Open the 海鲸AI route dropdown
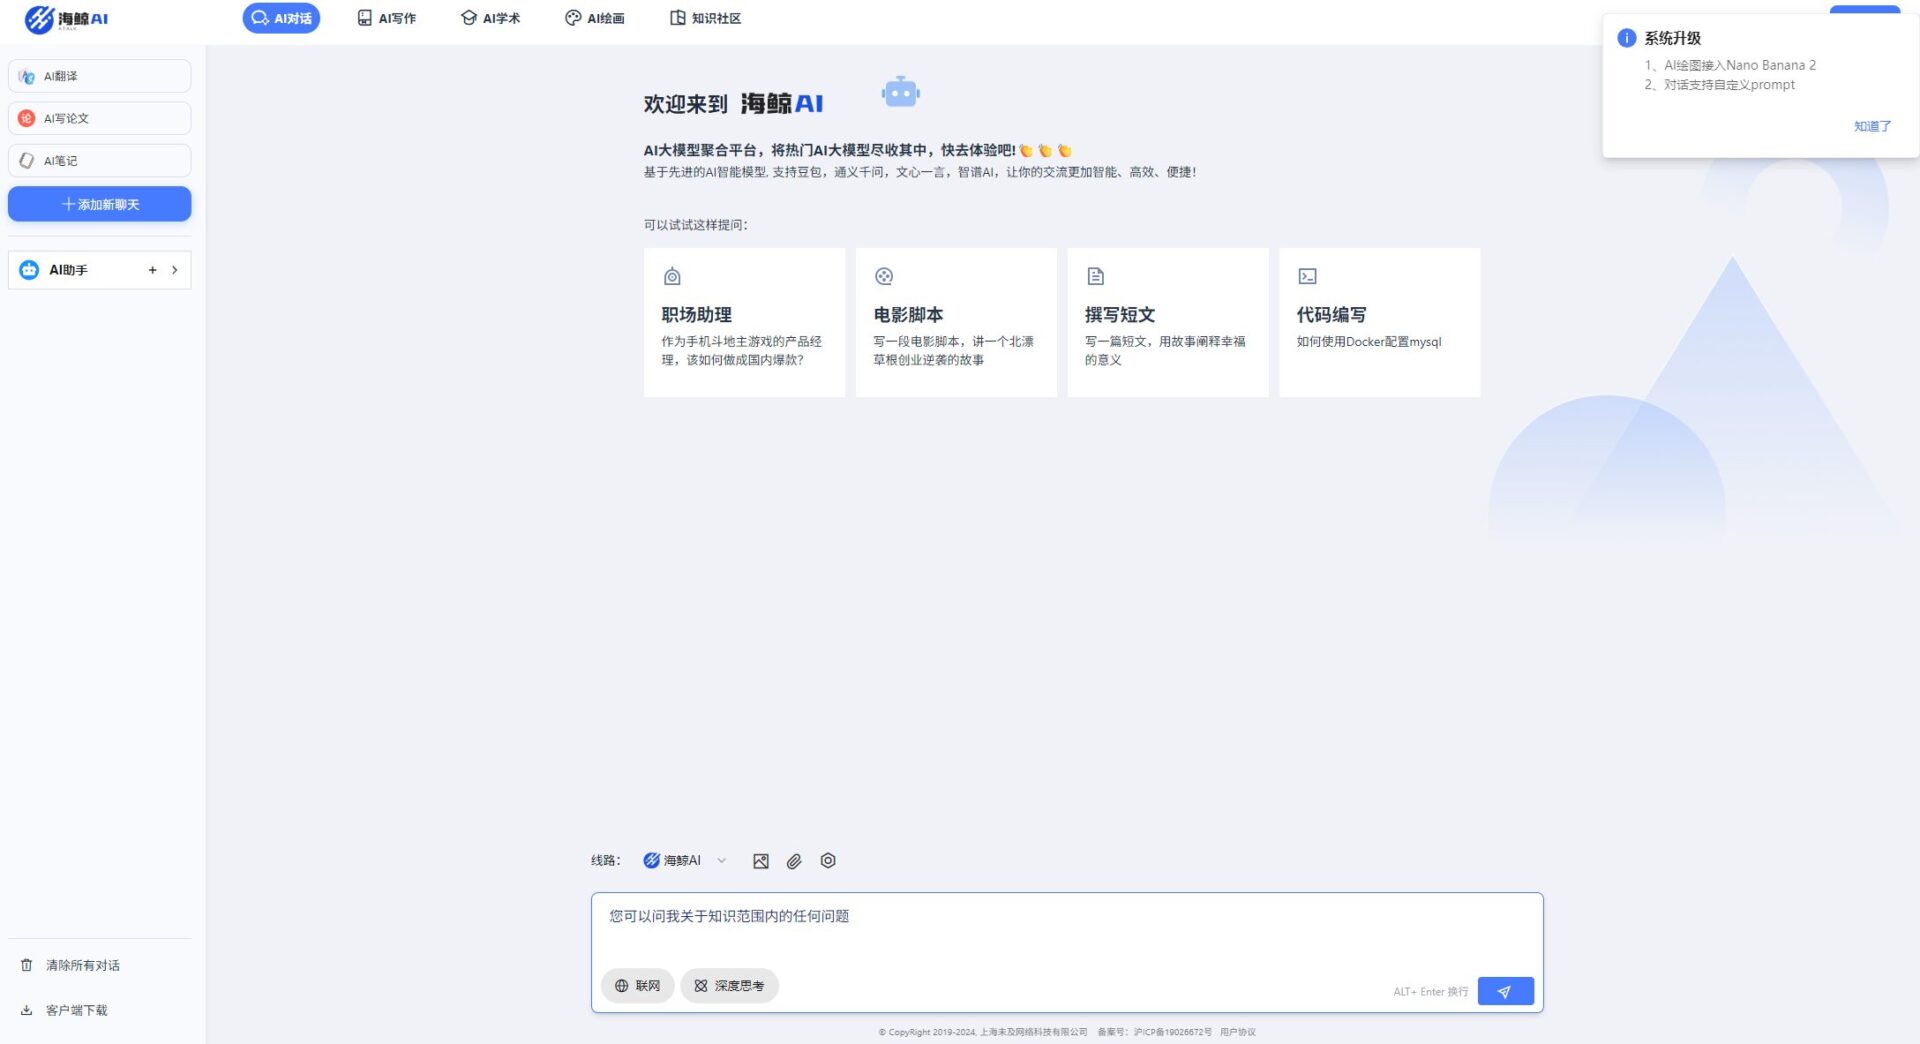This screenshot has height=1044, width=1920. (685, 860)
